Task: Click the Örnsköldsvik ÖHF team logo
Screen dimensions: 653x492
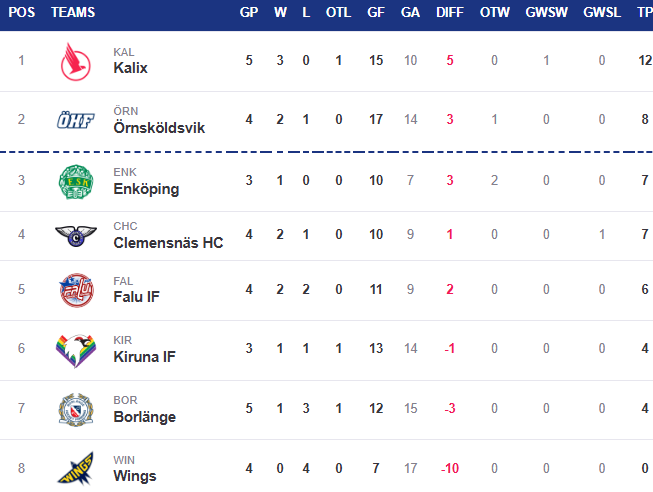Action: [76, 120]
